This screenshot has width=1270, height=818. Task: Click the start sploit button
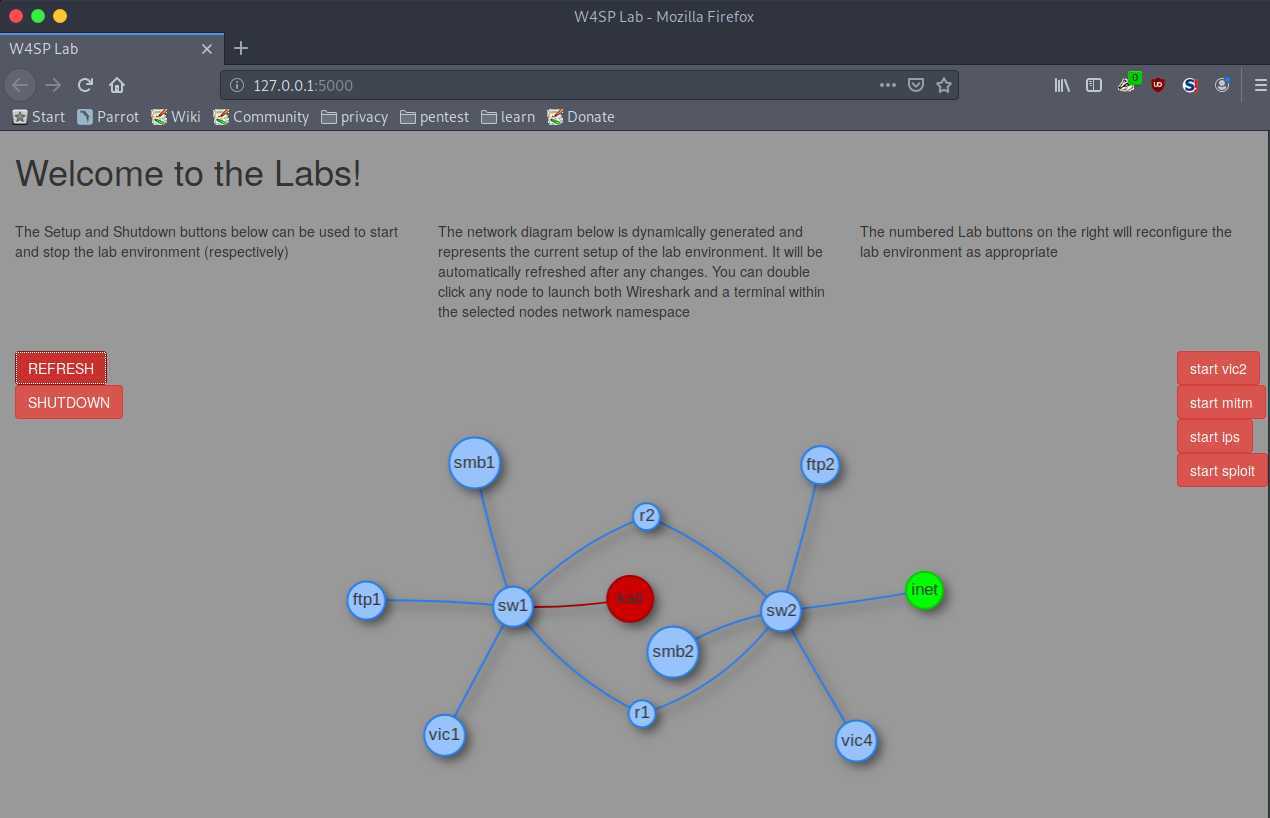pyautogui.click(x=1222, y=471)
